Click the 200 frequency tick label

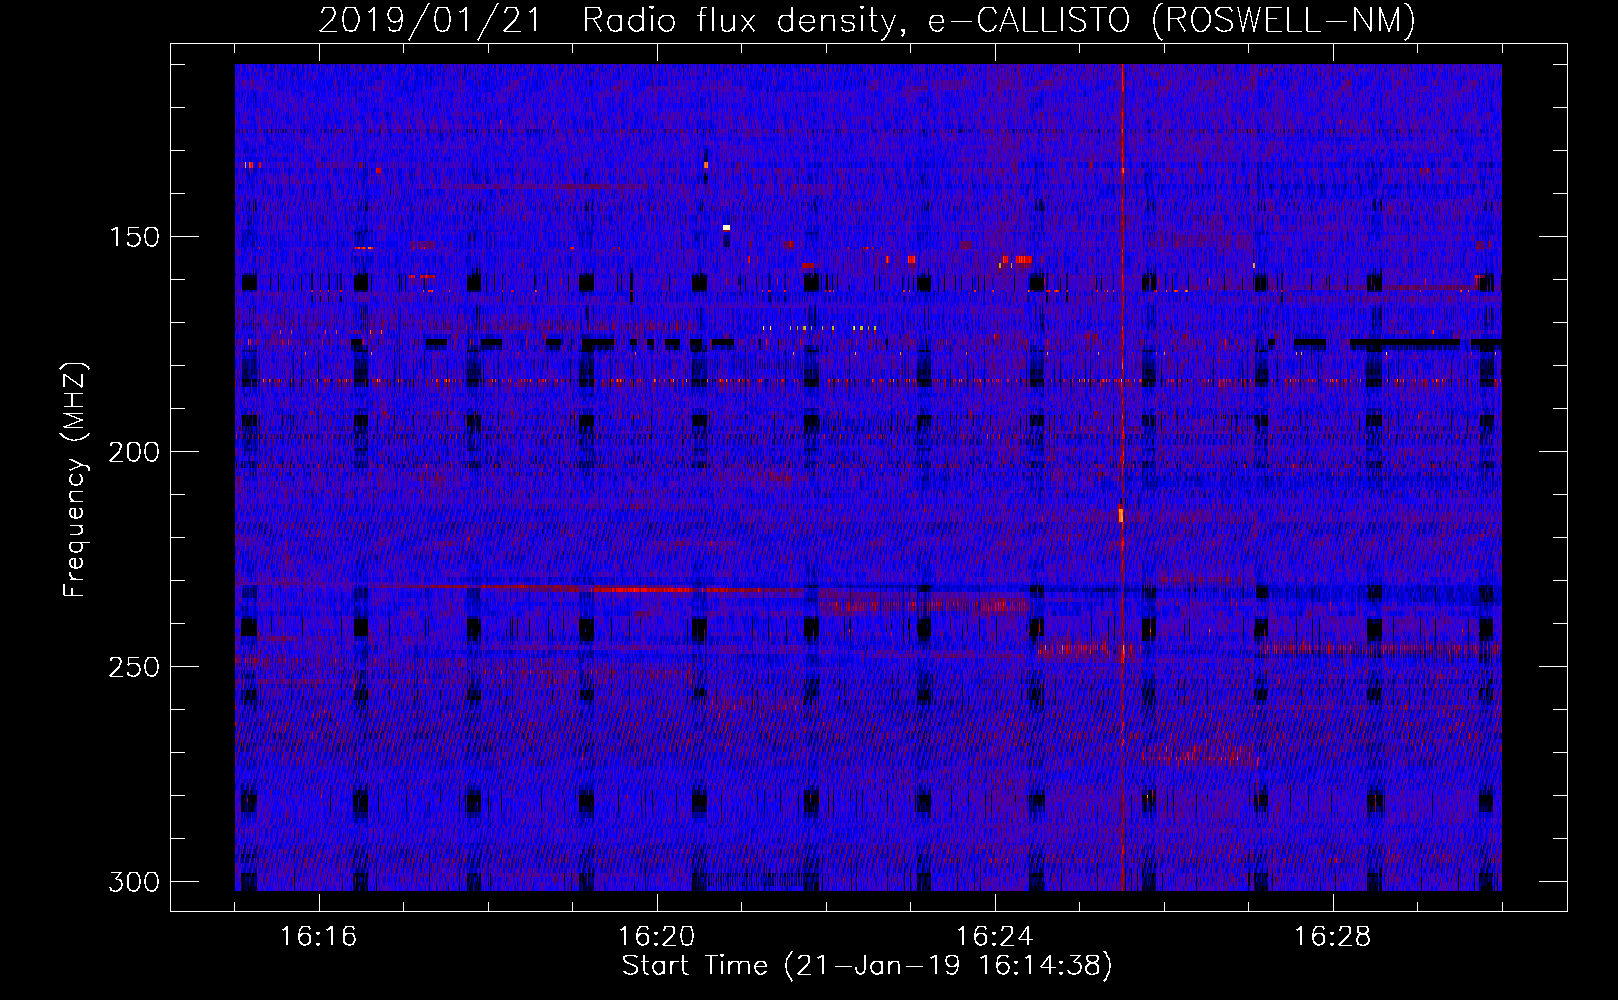click(x=134, y=452)
